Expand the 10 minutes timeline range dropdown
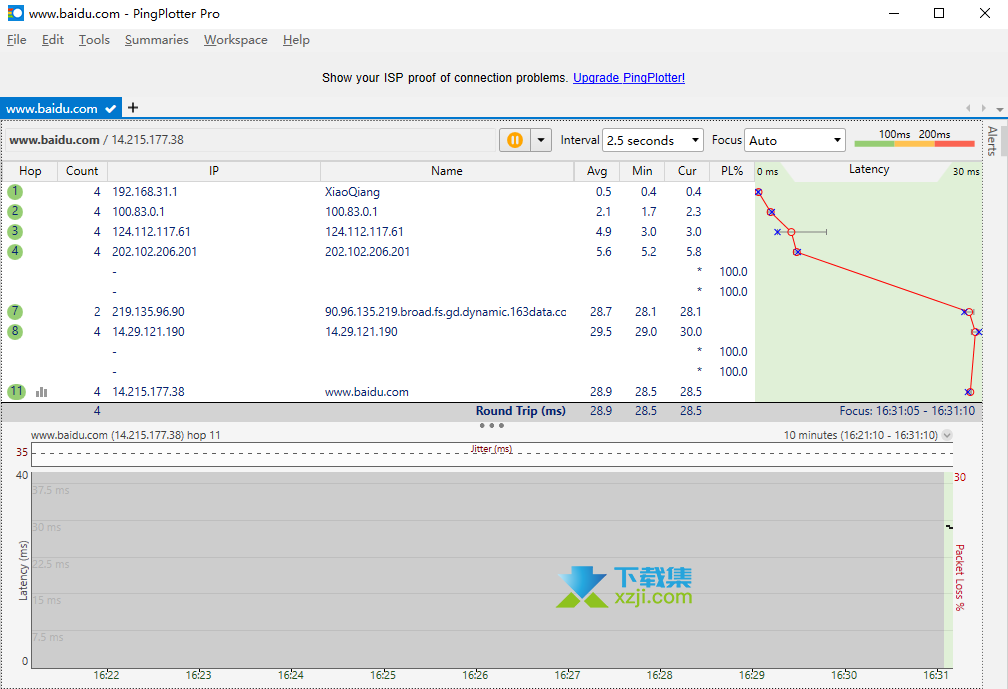Screen dimensions: 1008x689 point(947,435)
